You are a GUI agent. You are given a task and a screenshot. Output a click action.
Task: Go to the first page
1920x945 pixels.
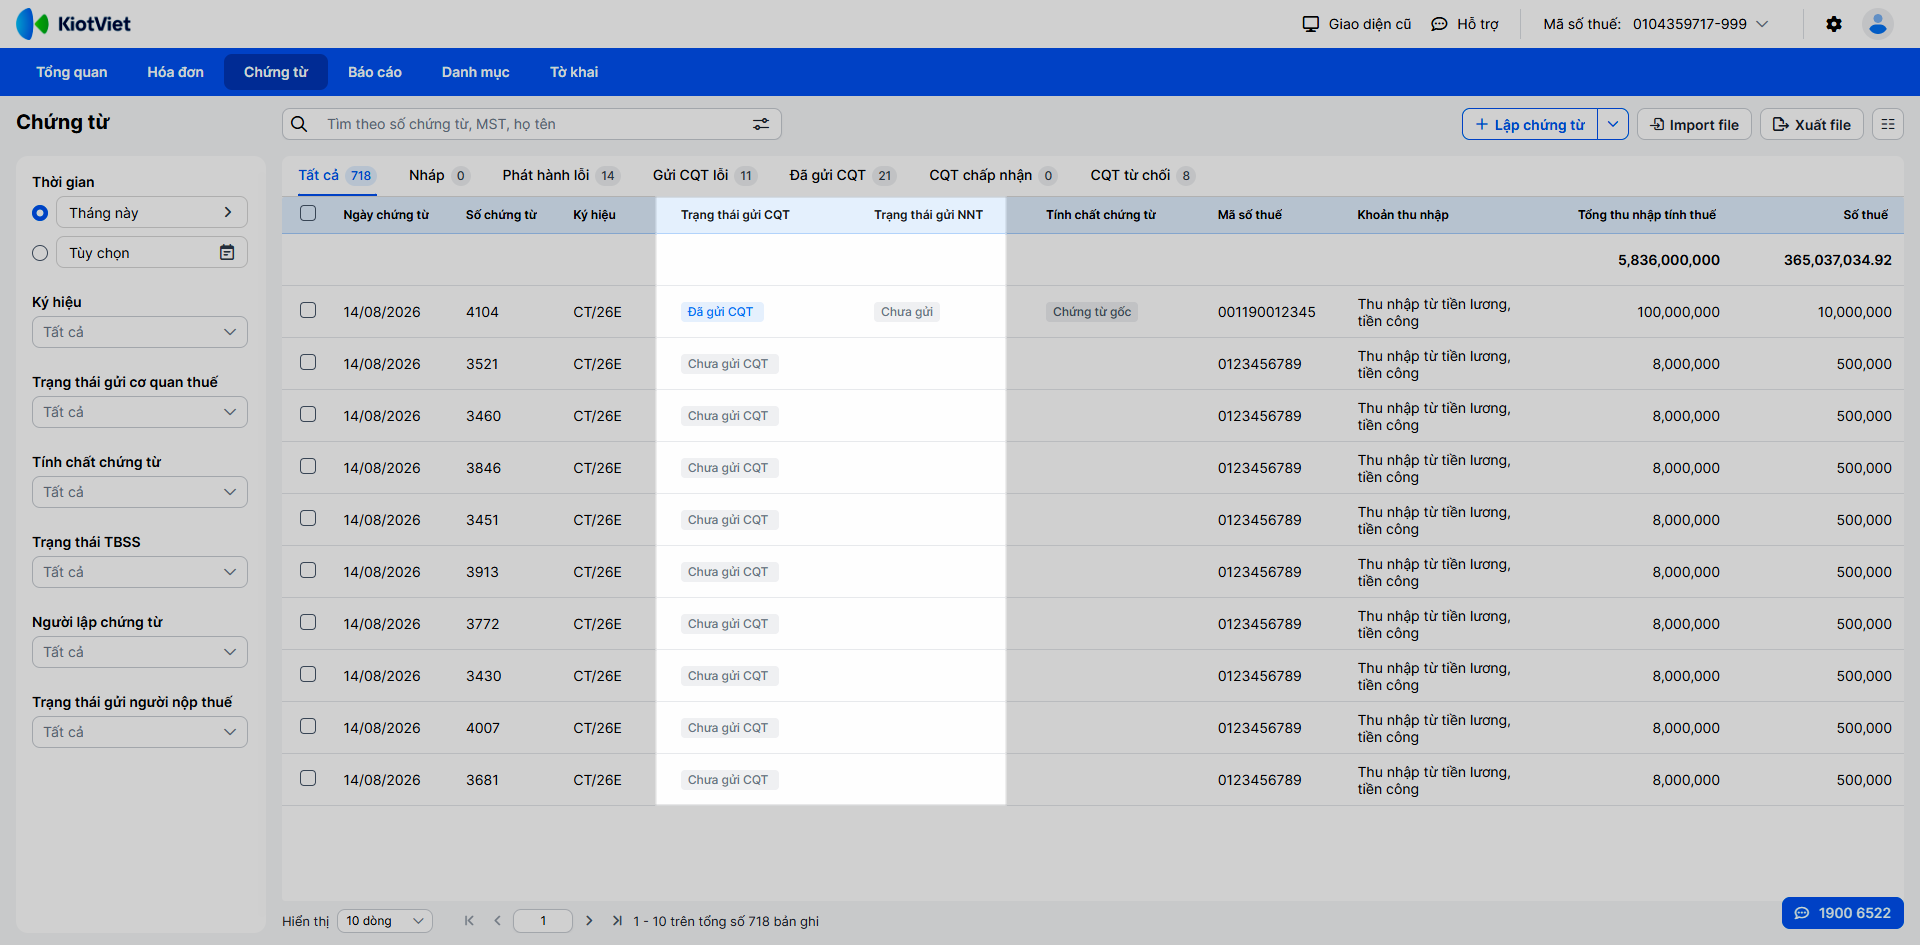pyautogui.click(x=469, y=921)
